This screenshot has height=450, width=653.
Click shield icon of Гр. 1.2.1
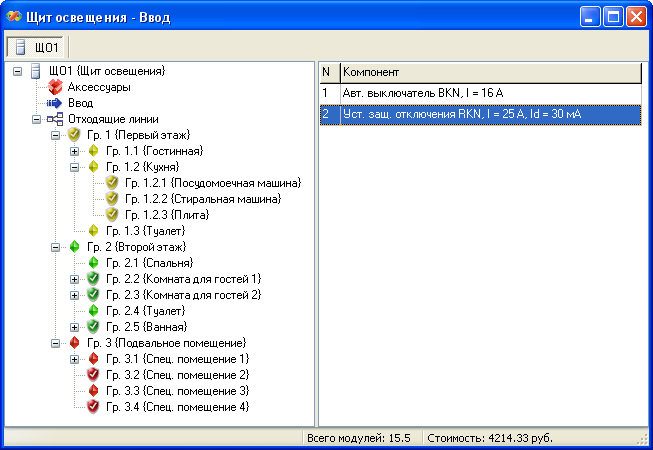point(112,182)
